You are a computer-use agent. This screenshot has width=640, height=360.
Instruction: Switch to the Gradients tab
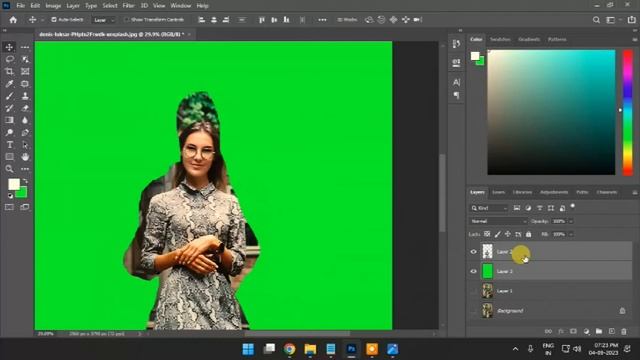coord(529,40)
